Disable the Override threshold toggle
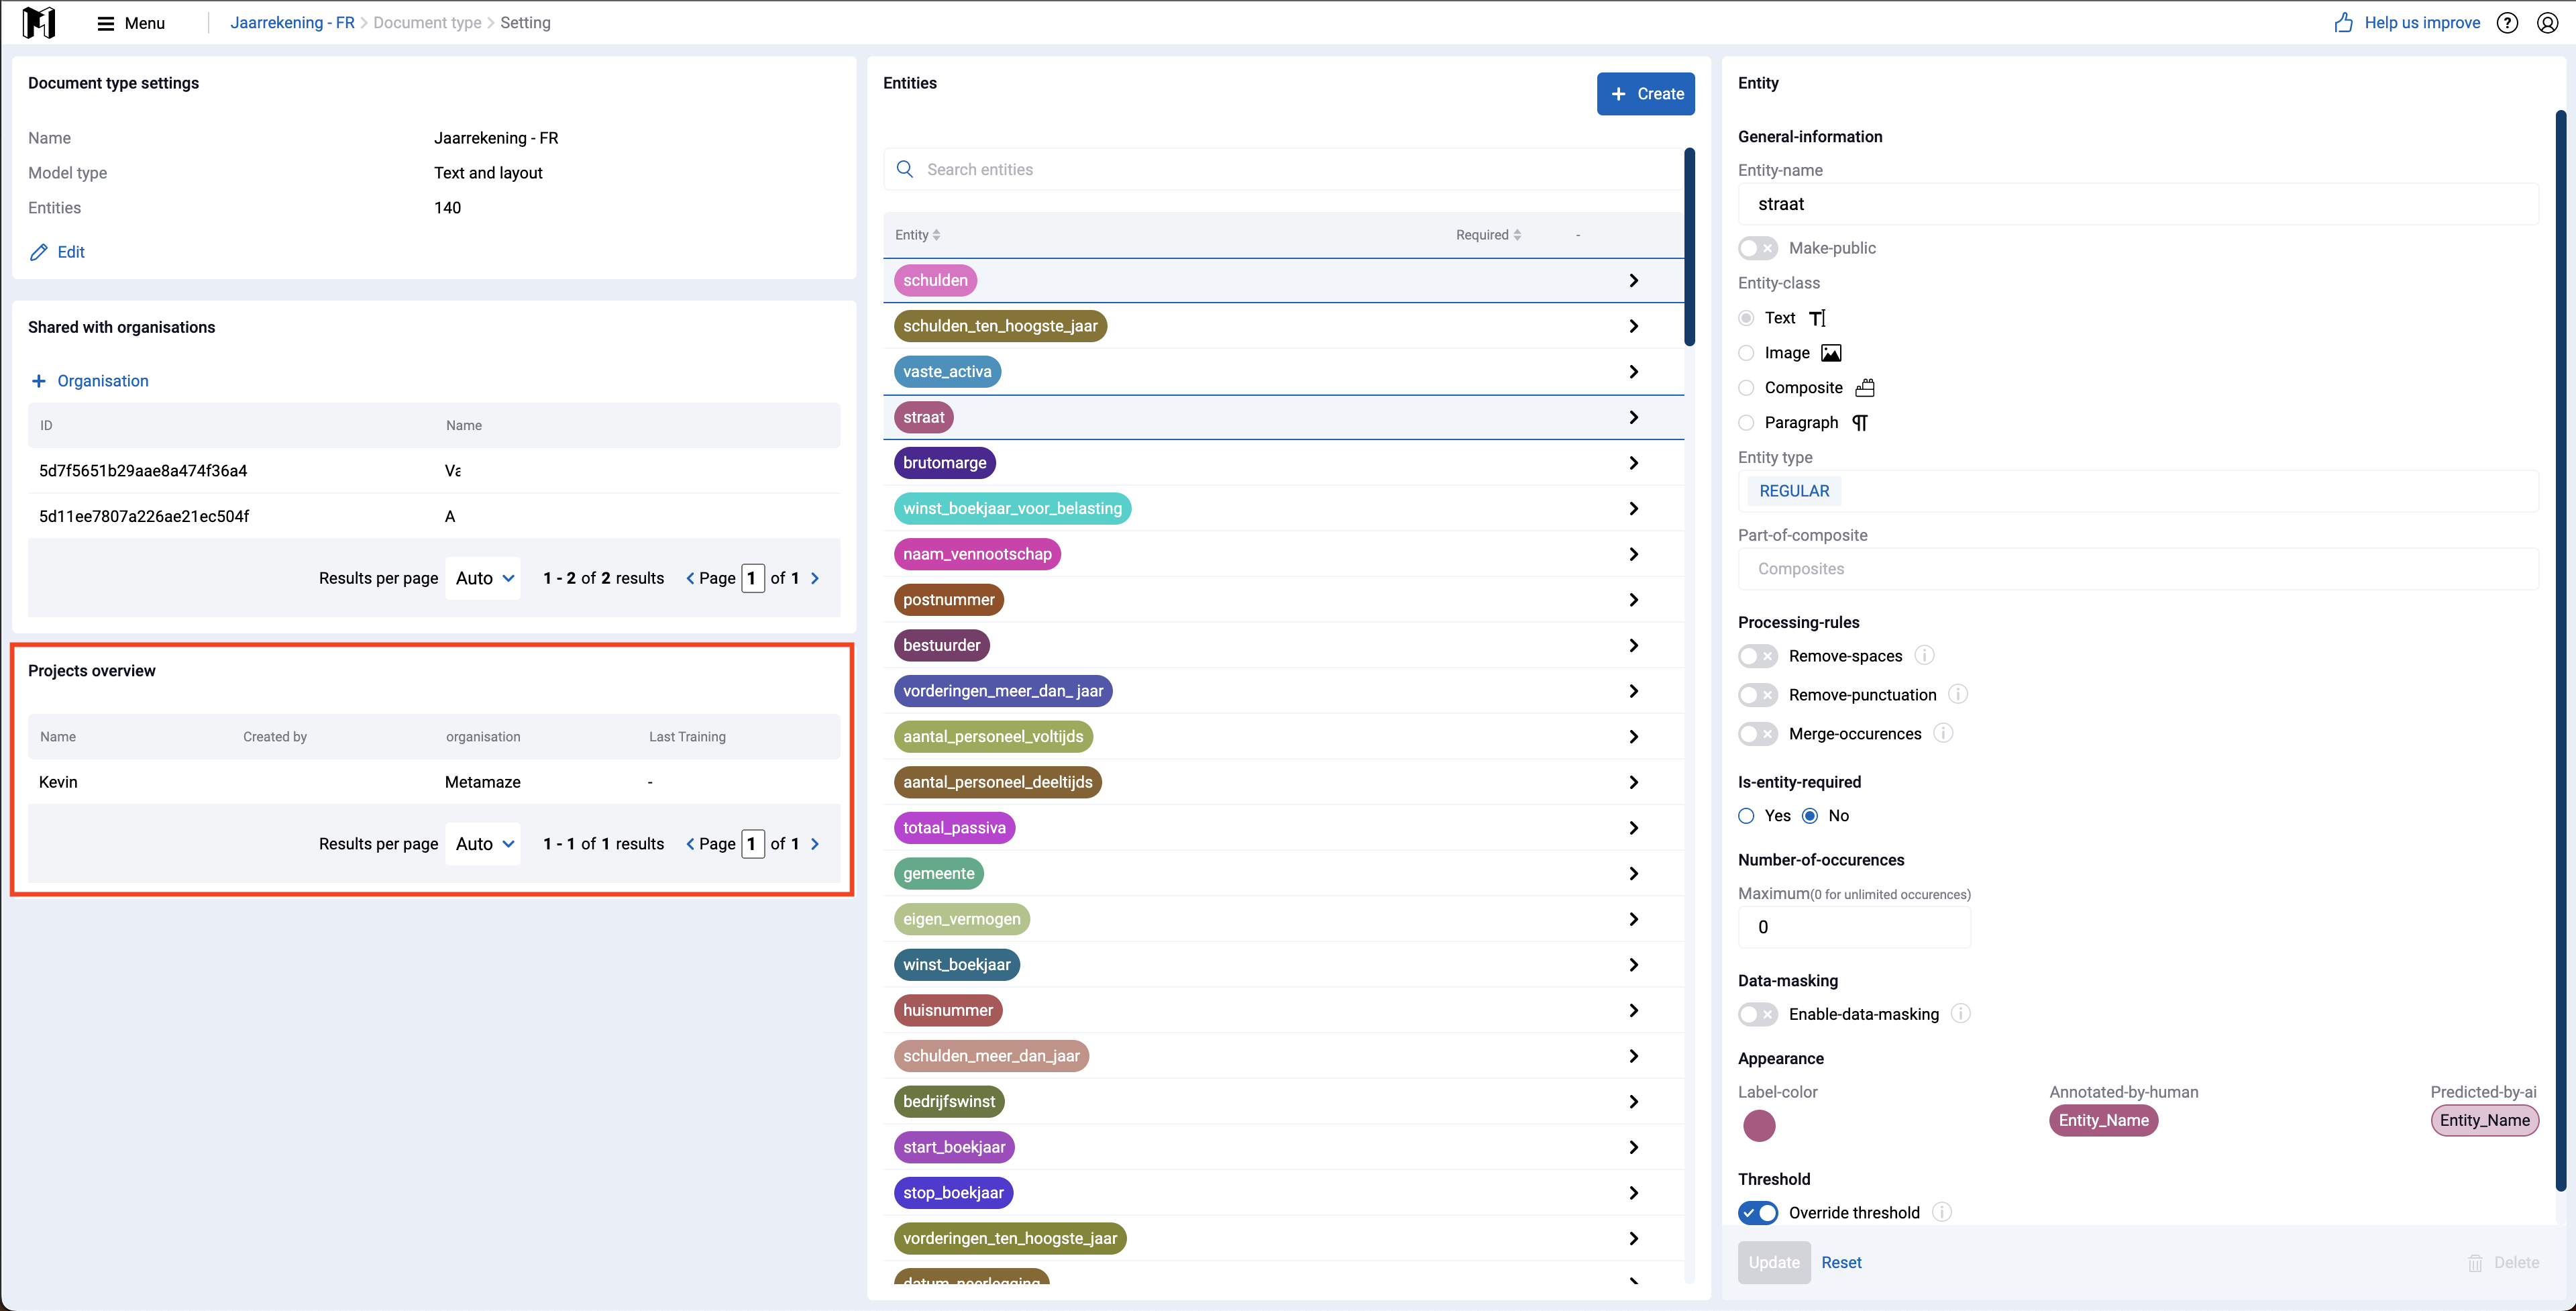2576x1311 pixels. point(1757,1212)
